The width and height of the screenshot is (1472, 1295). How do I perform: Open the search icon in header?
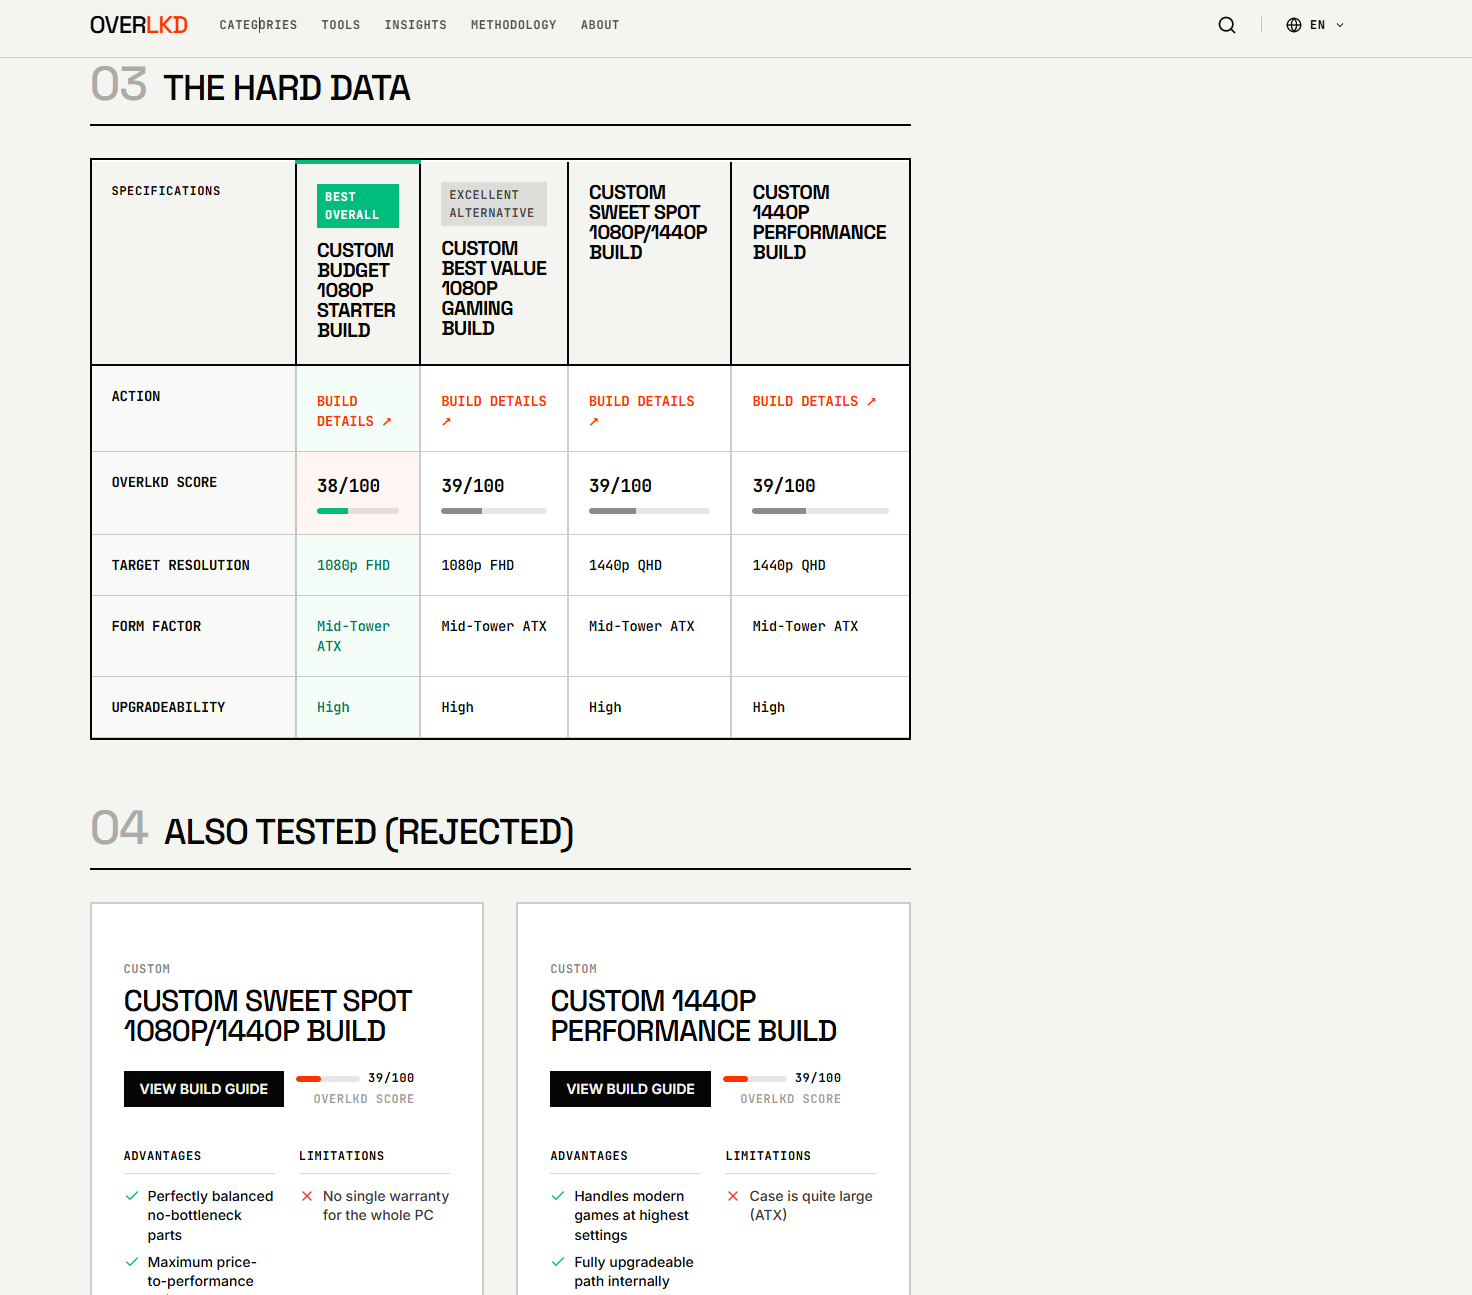1227,25
